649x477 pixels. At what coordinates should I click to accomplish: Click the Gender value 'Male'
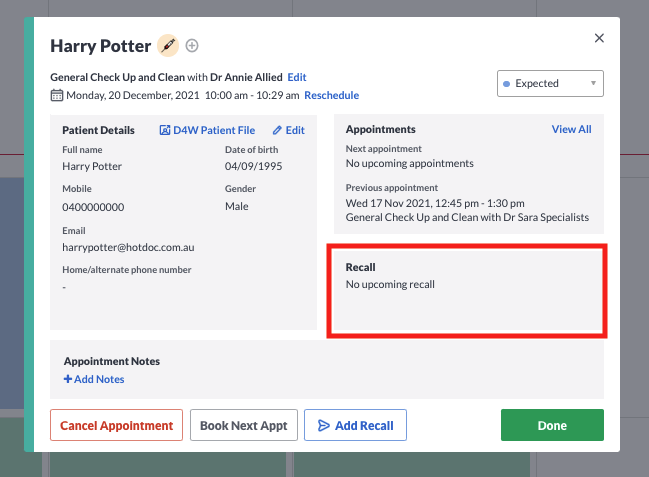pyautogui.click(x=237, y=206)
